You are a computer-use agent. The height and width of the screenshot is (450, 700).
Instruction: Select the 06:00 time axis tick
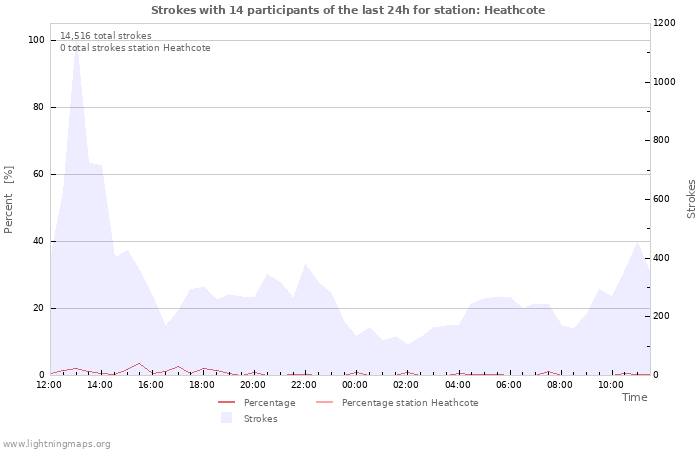click(x=508, y=385)
